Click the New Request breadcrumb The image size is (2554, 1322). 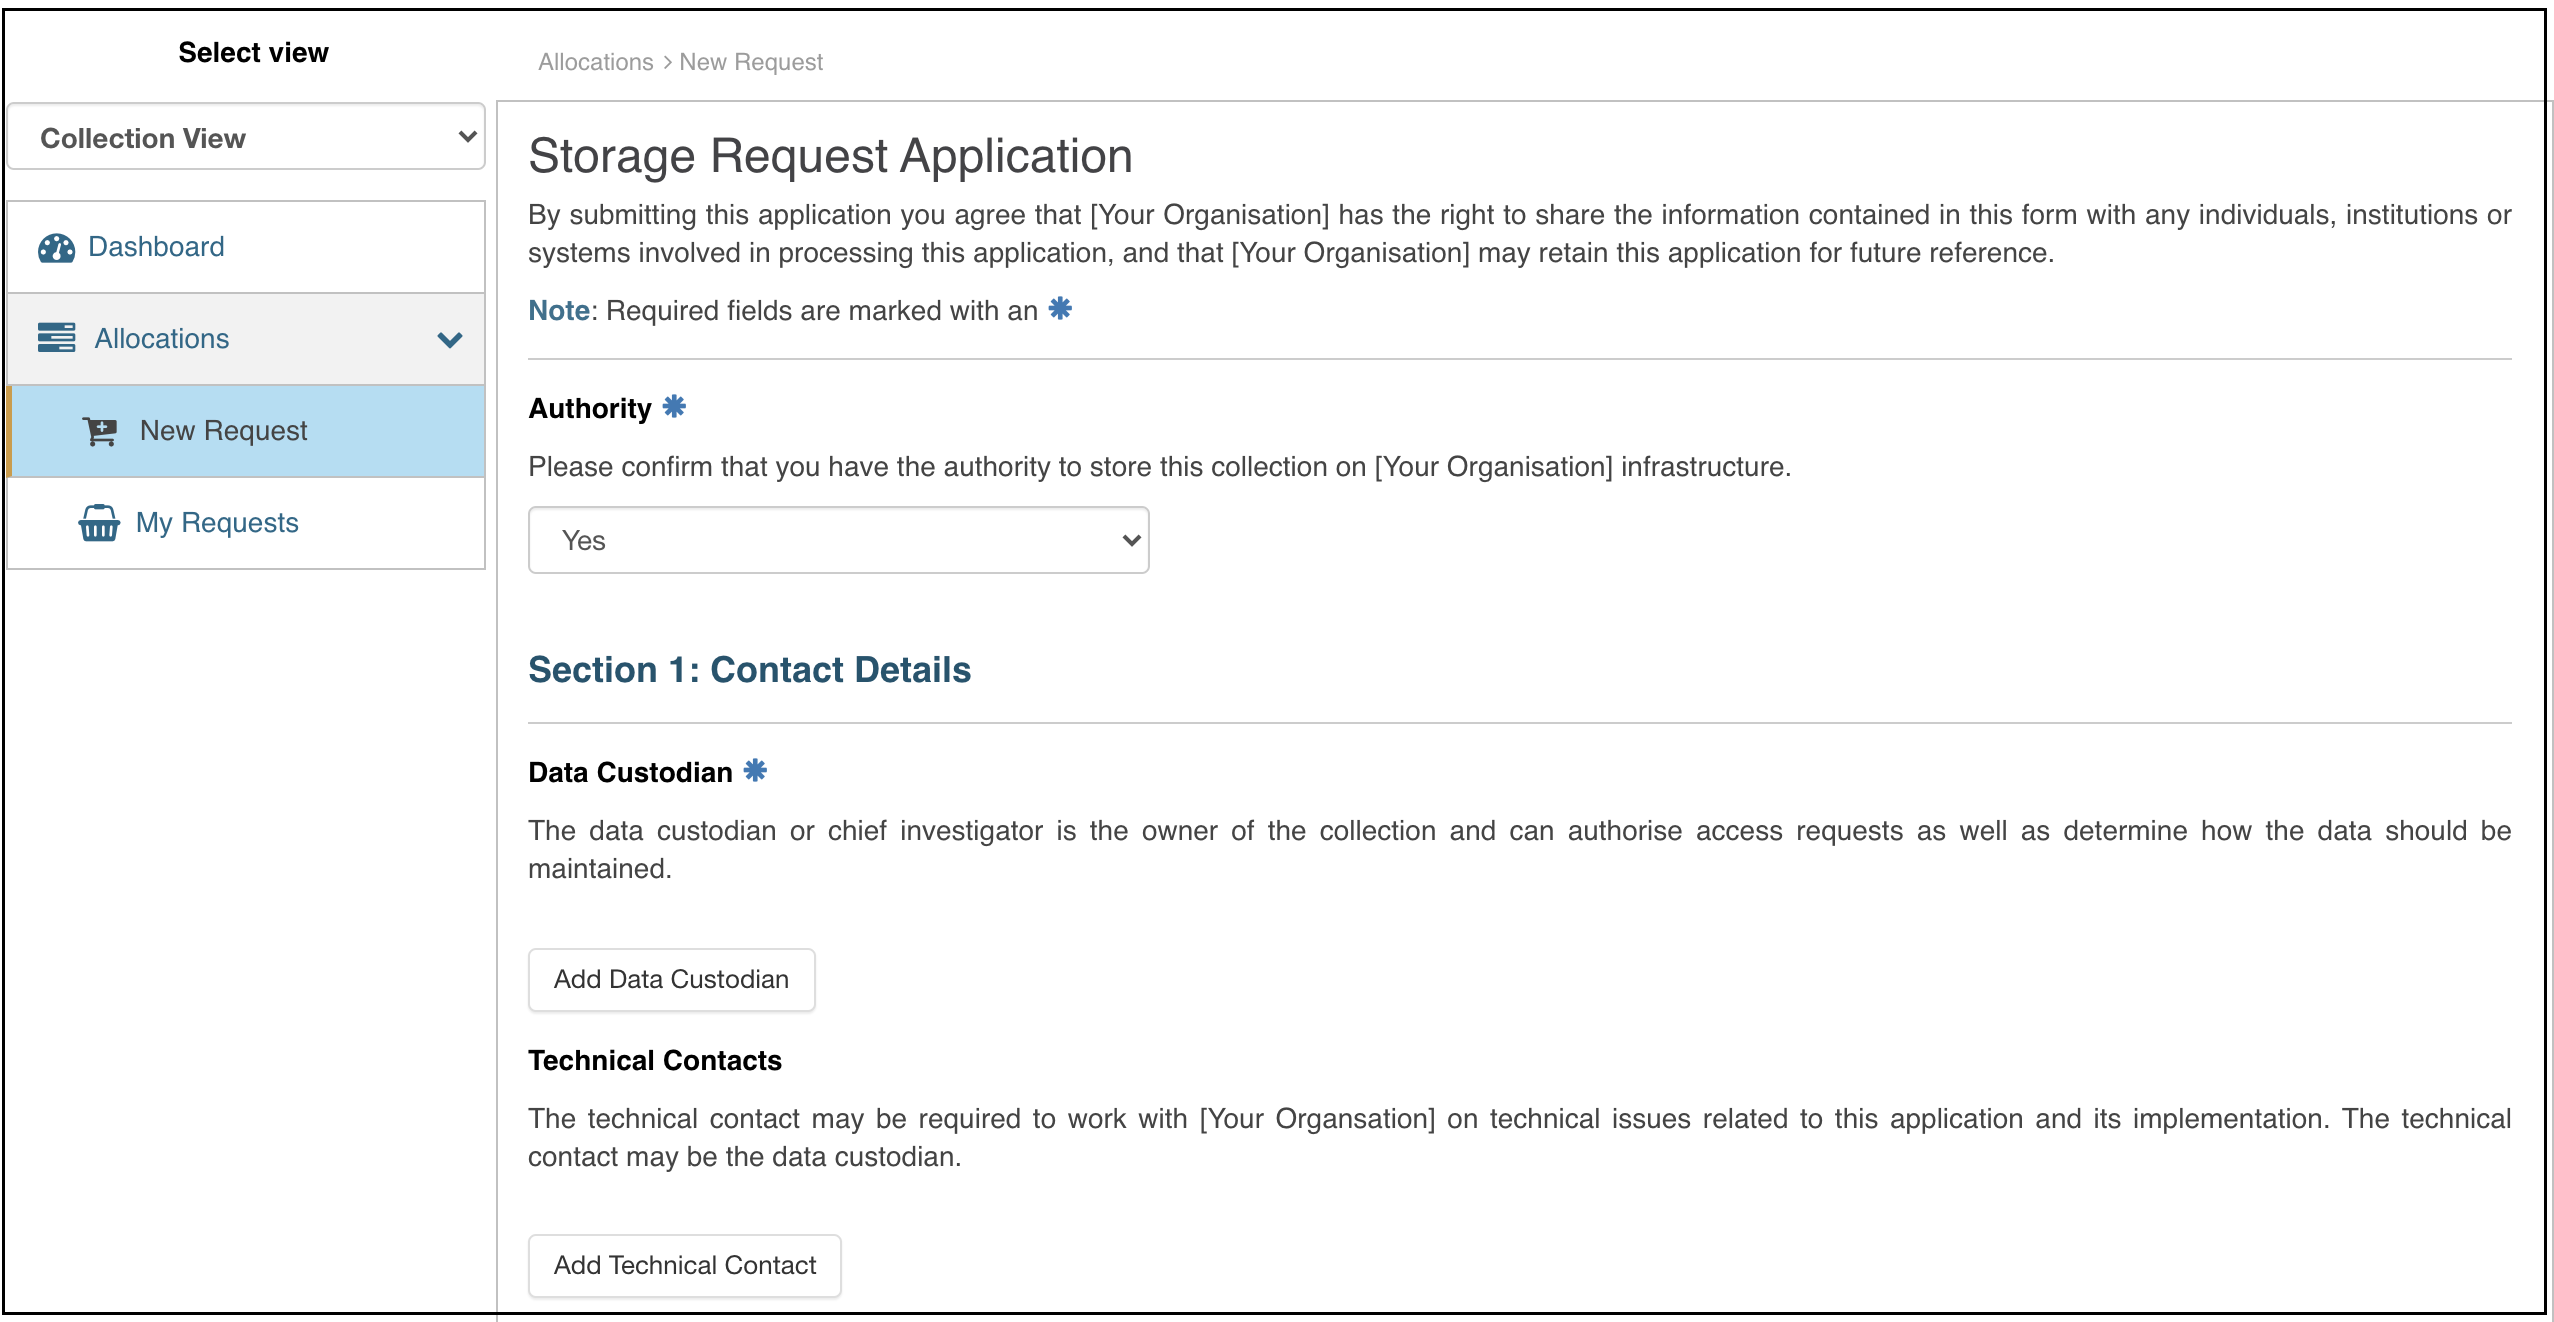point(751,62)
